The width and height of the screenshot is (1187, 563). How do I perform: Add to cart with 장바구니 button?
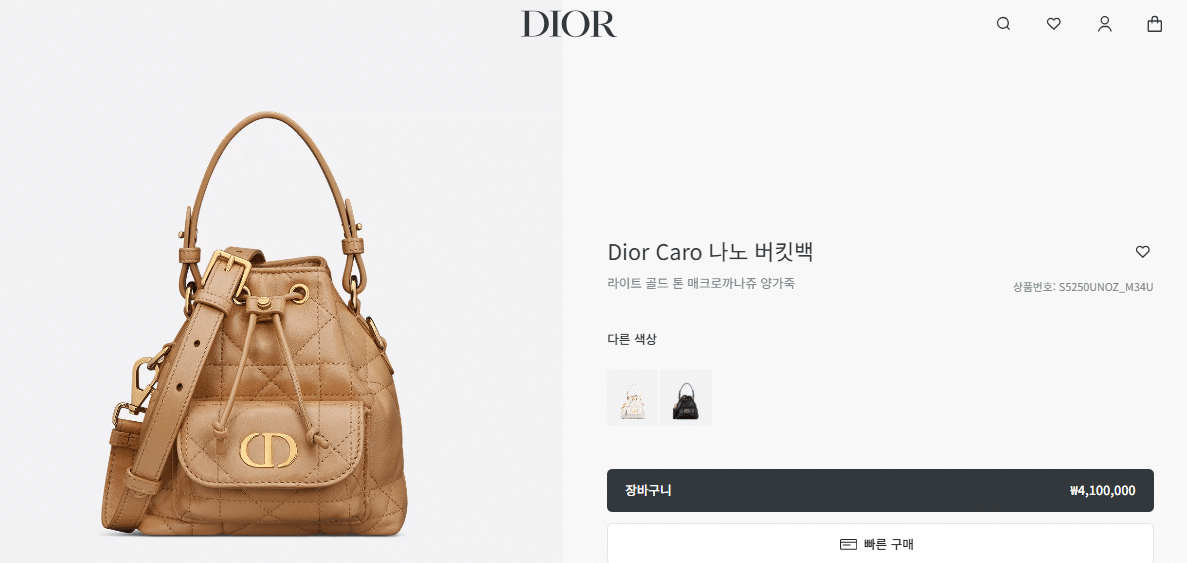880,490
